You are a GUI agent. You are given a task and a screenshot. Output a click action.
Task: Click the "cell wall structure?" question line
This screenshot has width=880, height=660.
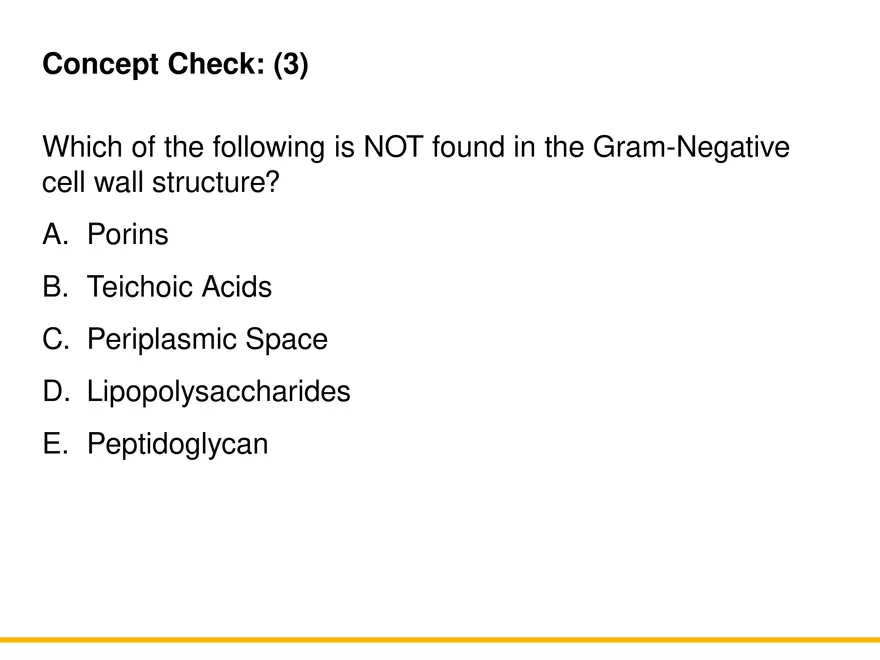161,184
